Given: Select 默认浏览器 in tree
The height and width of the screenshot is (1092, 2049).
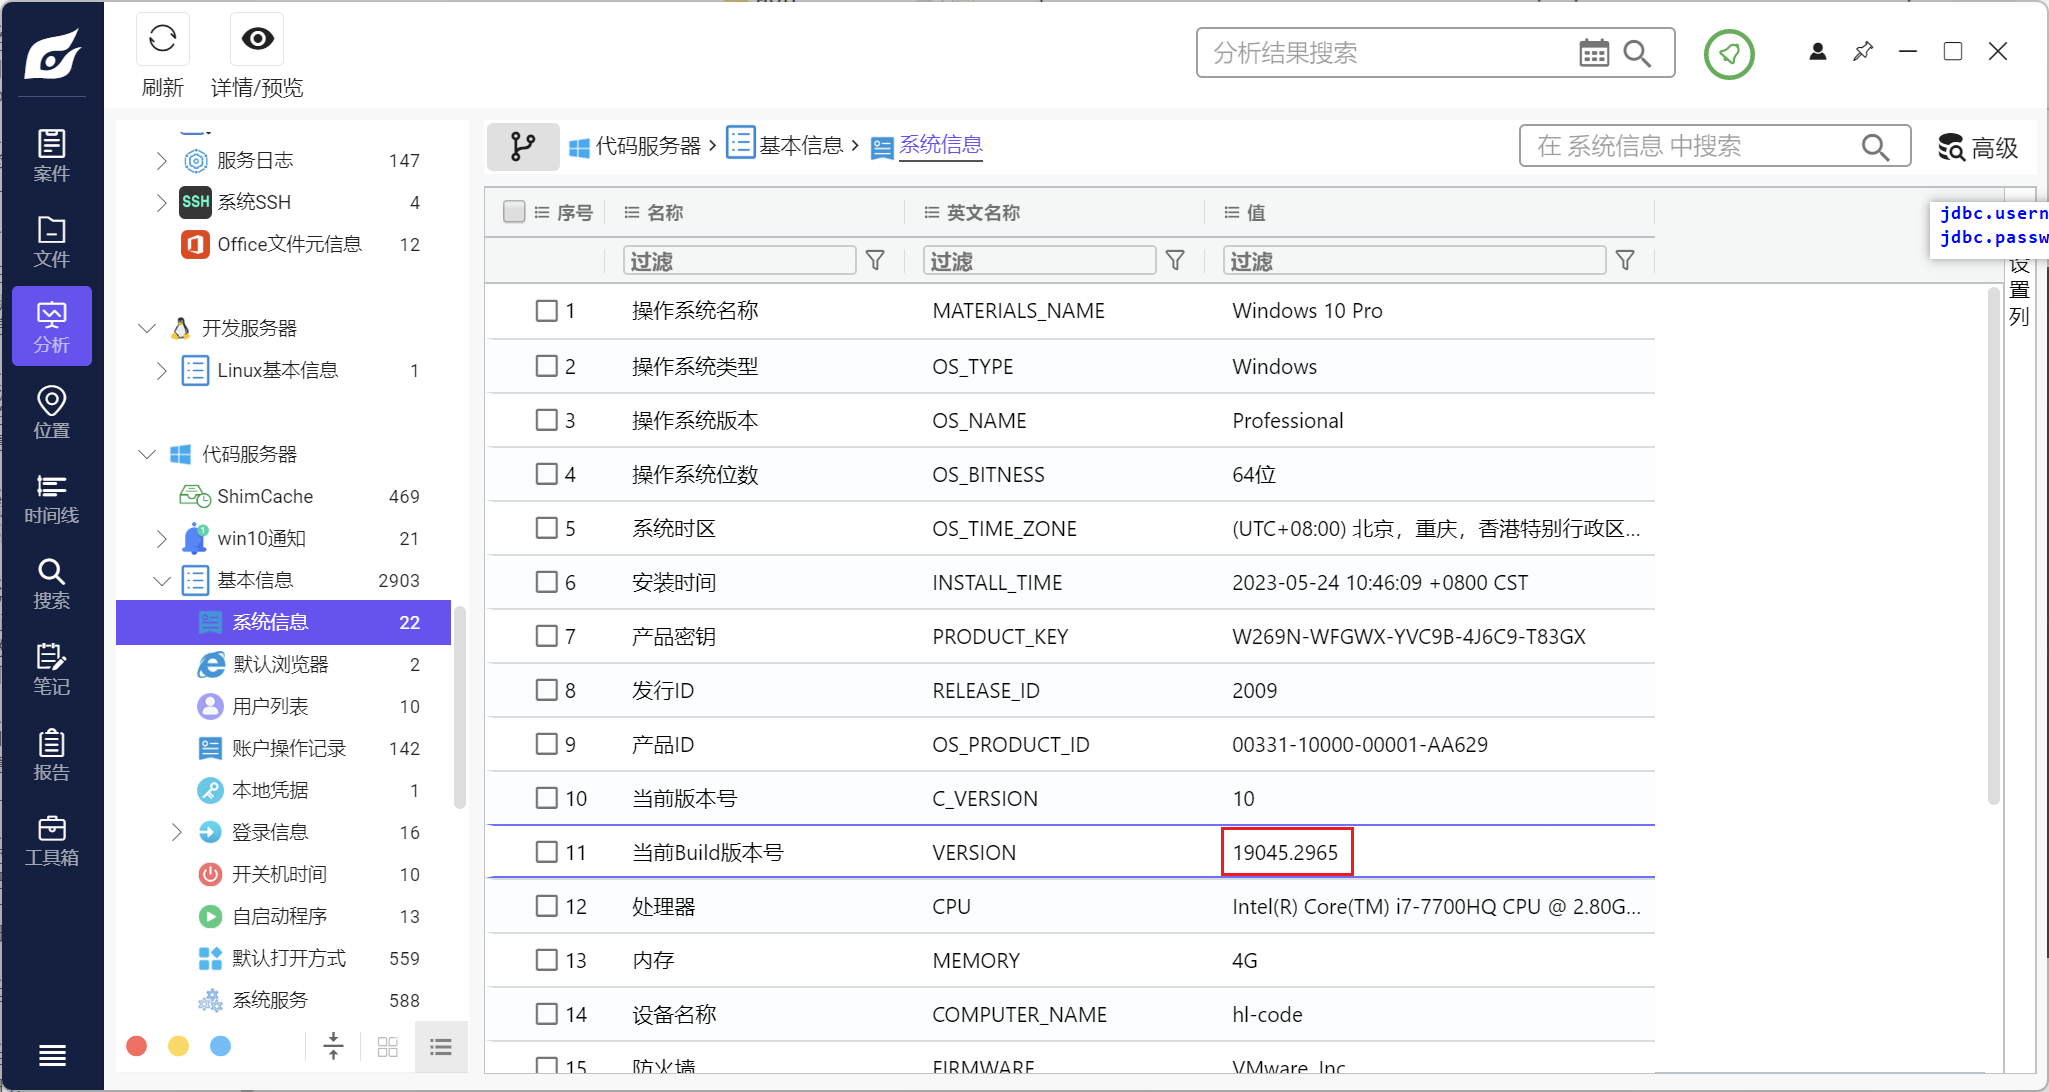Looking at the screenshot, I should coord(283,664).
